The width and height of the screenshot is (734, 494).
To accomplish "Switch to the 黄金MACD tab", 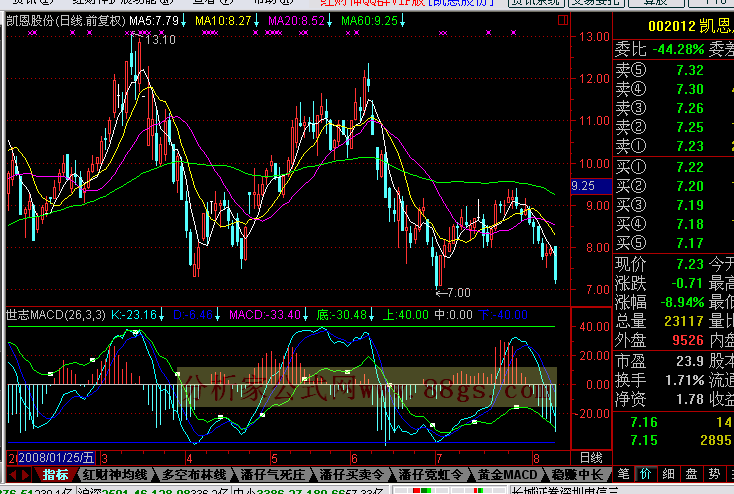I will click(x=507, y=475).
